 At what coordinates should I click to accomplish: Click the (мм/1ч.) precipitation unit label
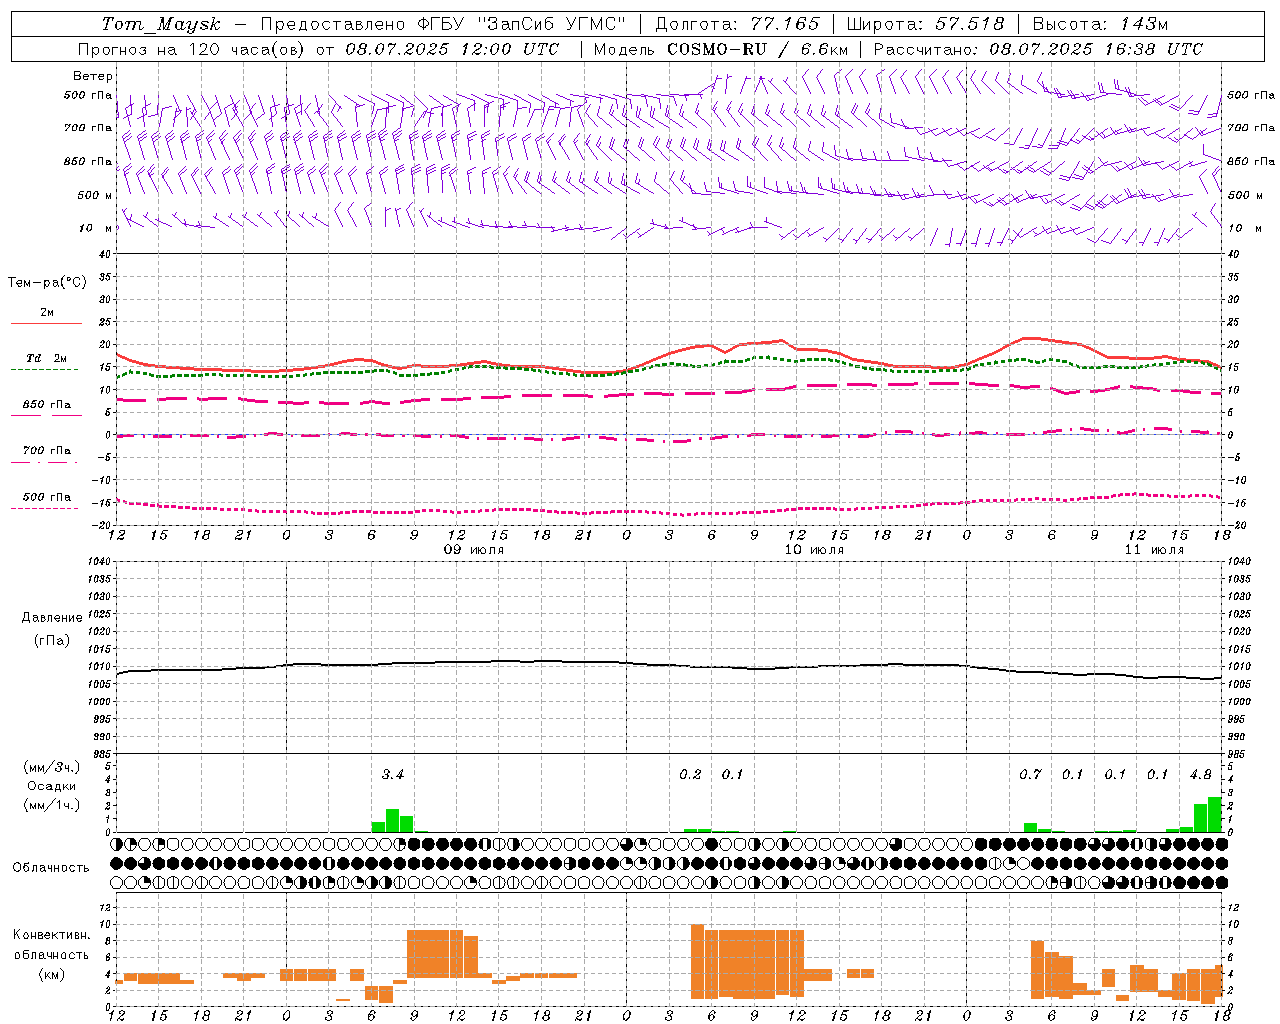pyautogui.click(x=52, y=805)
